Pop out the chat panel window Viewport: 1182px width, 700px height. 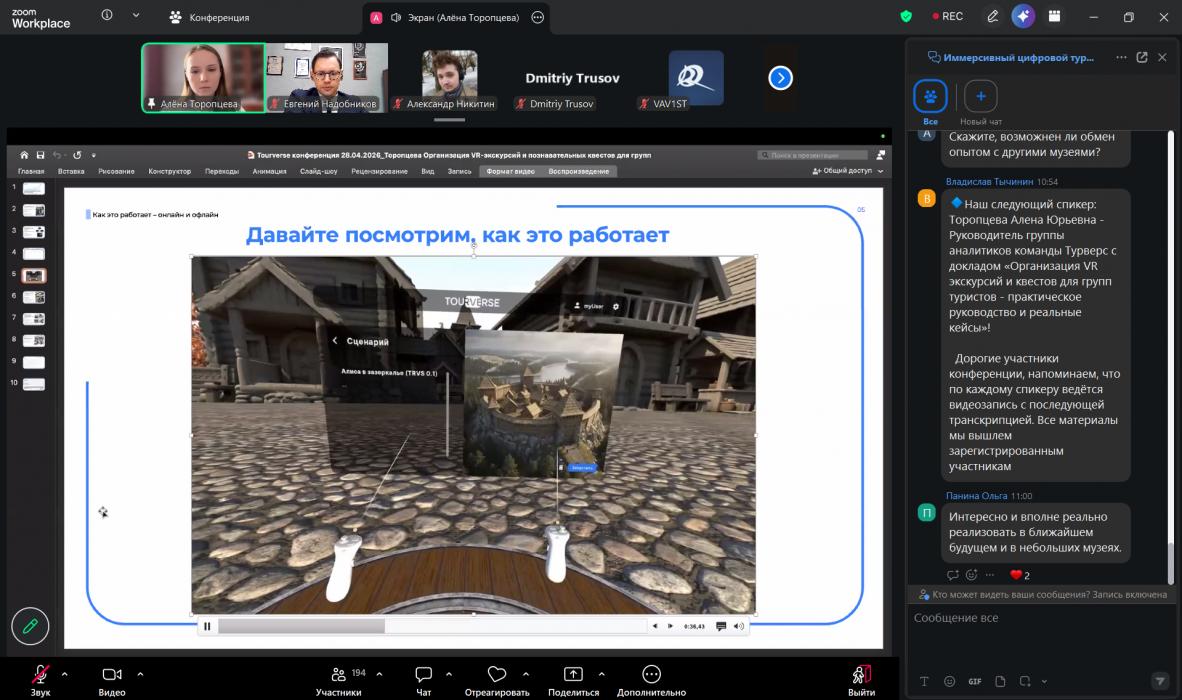(x=1141, y=57)
